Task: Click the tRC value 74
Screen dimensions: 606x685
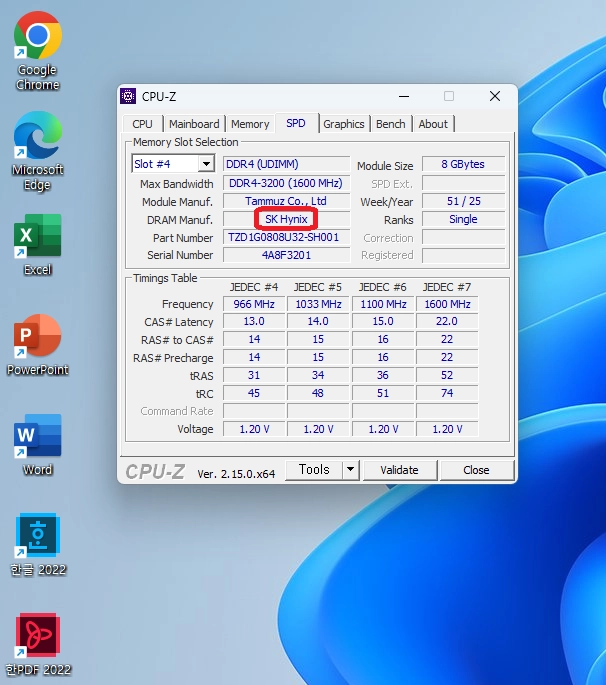Action: 447,393
